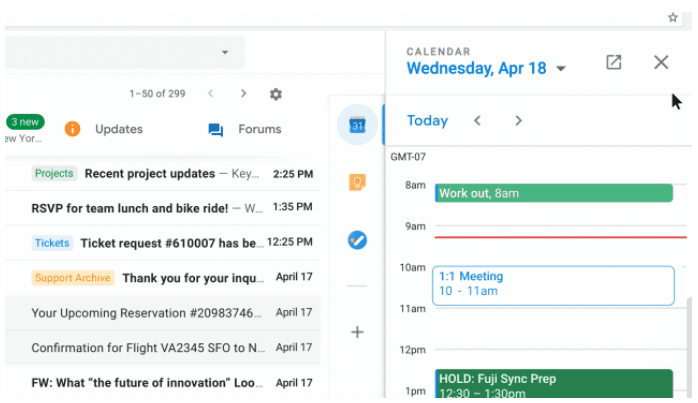
Task: Open Your Upcoming Reservation email
Action: (163, 313)
